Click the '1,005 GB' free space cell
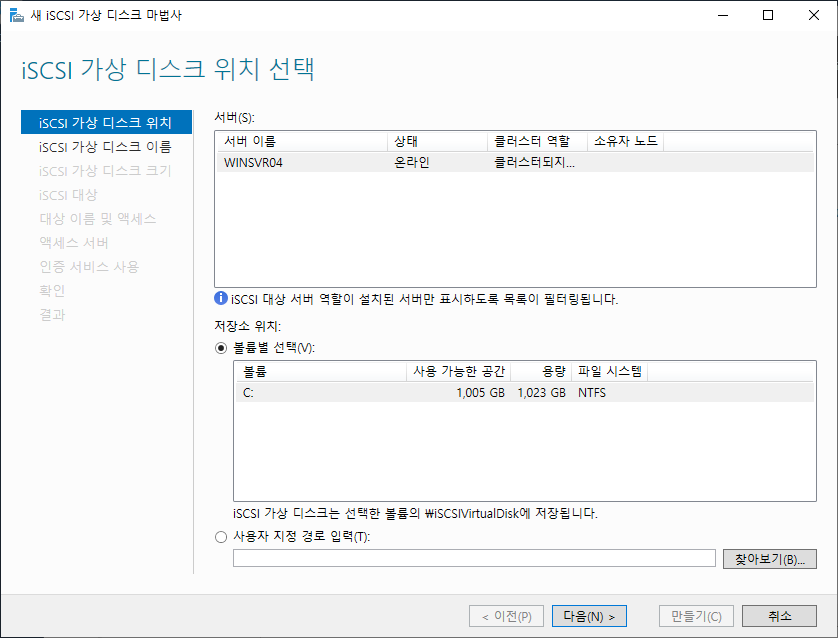This screenshot has width=838, height=638. point(480,393)
